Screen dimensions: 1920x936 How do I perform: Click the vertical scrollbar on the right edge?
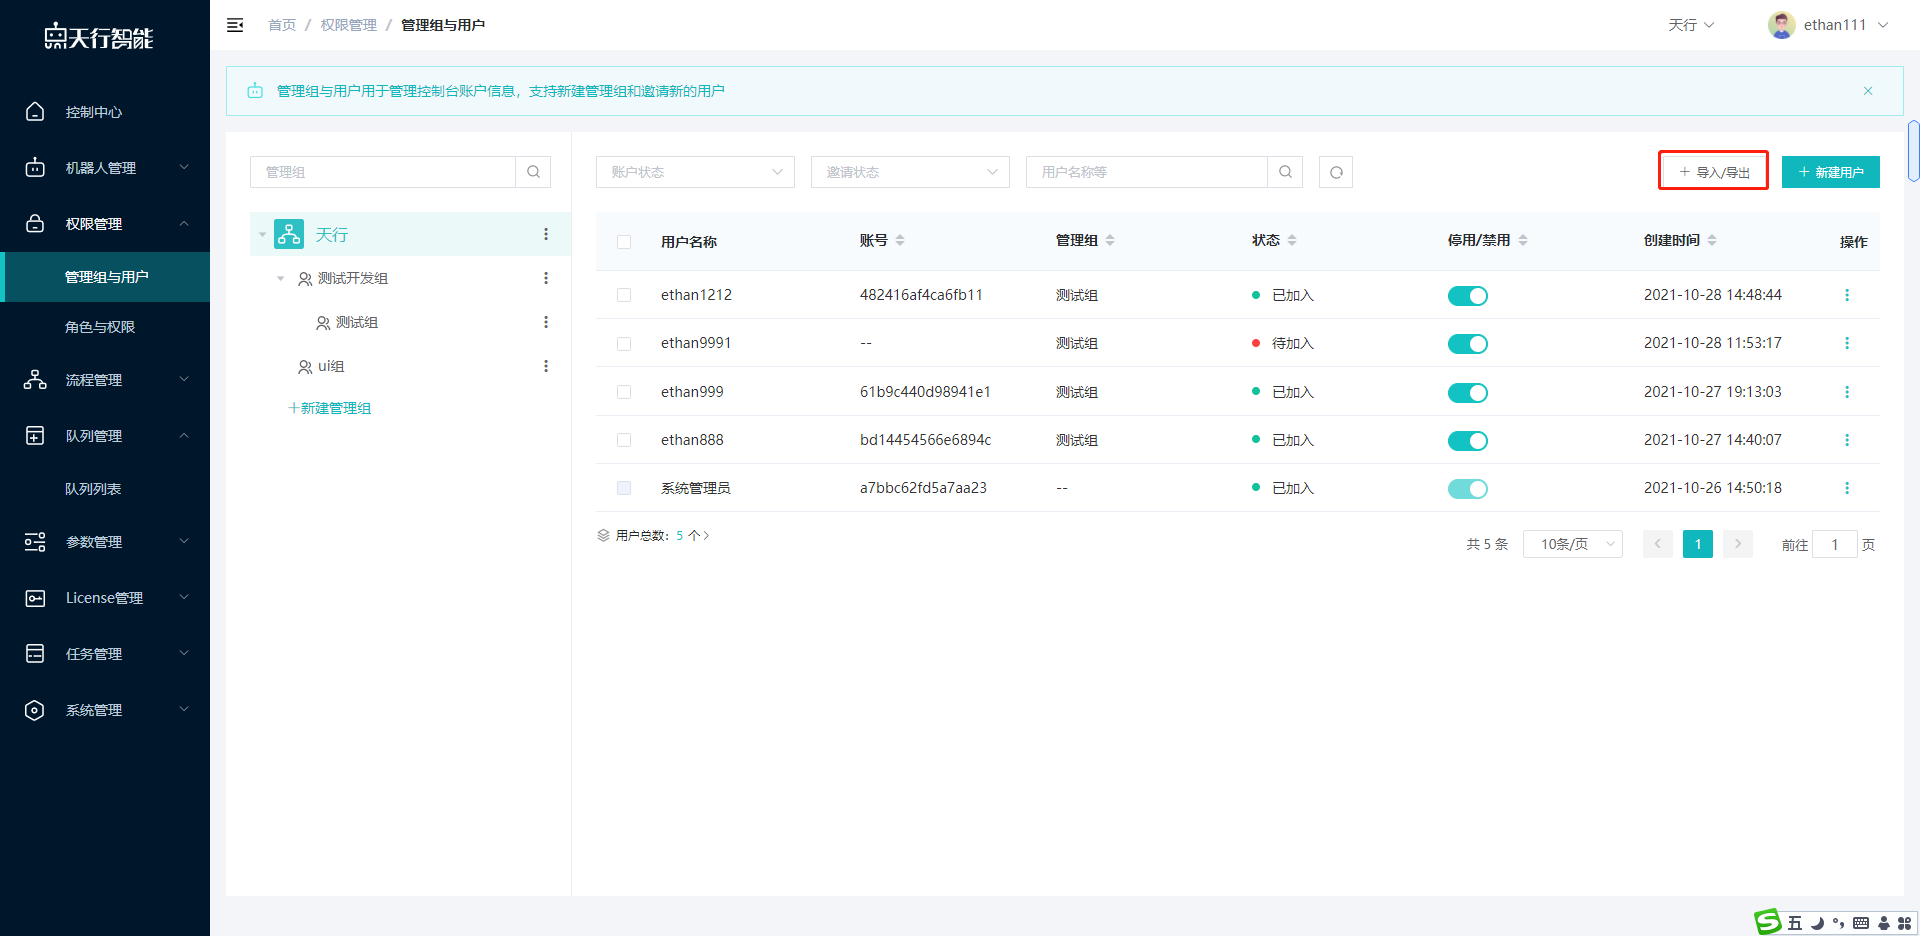pyautogui.click(x=1913, y=151)
